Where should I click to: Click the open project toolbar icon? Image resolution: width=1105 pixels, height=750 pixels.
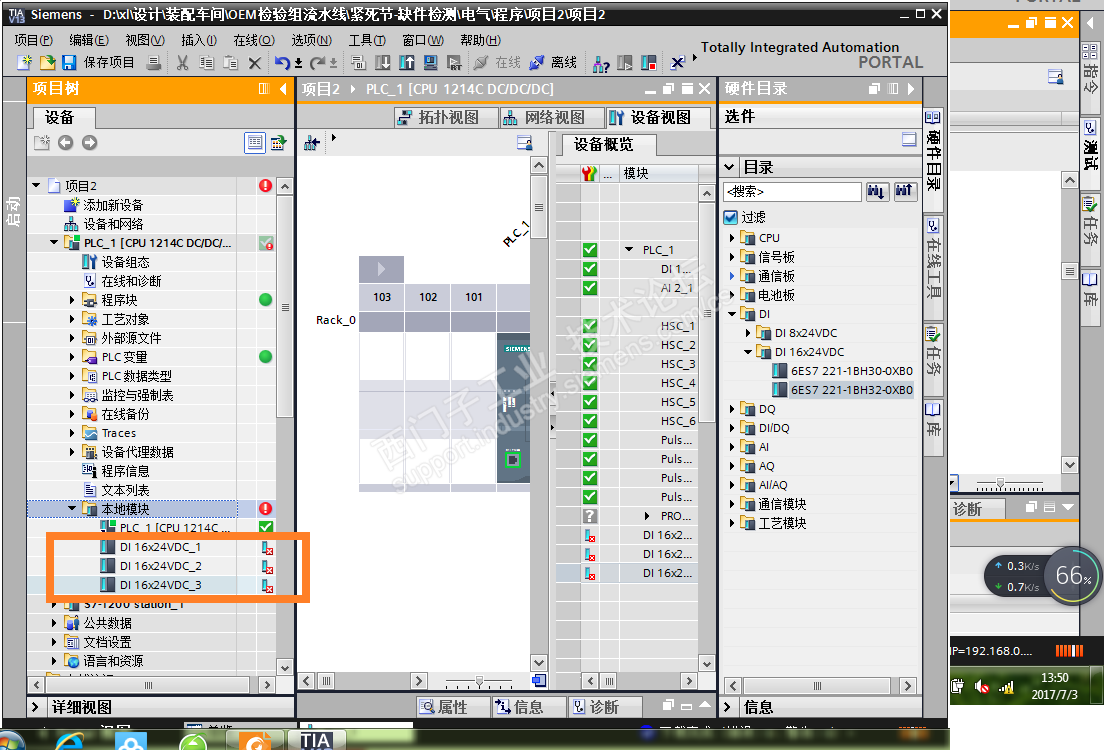(x=47, y=63)
